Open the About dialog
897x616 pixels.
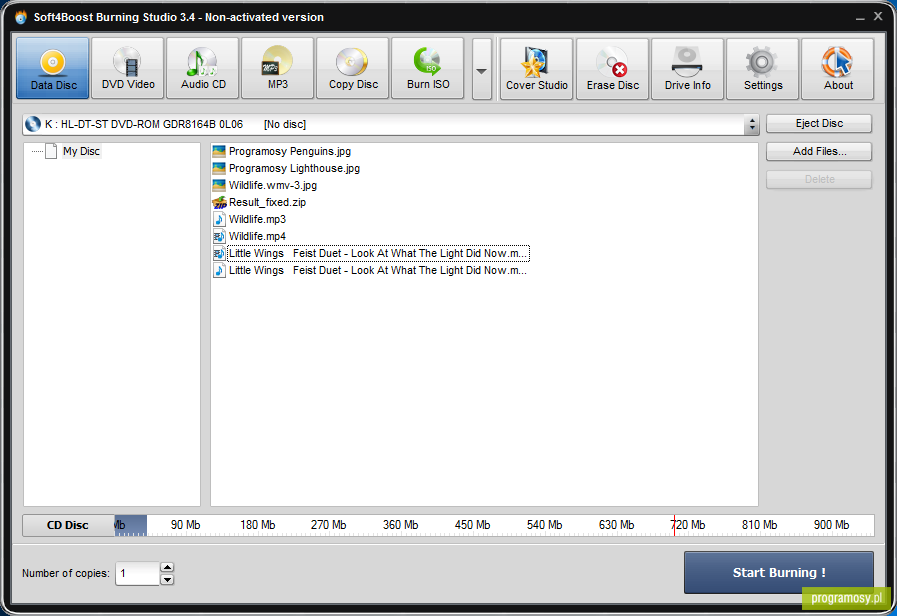838,69
